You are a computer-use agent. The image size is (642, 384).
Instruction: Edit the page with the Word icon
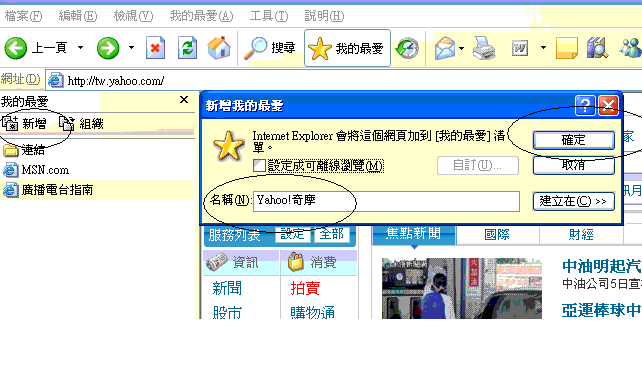click(x=520, y=48)
